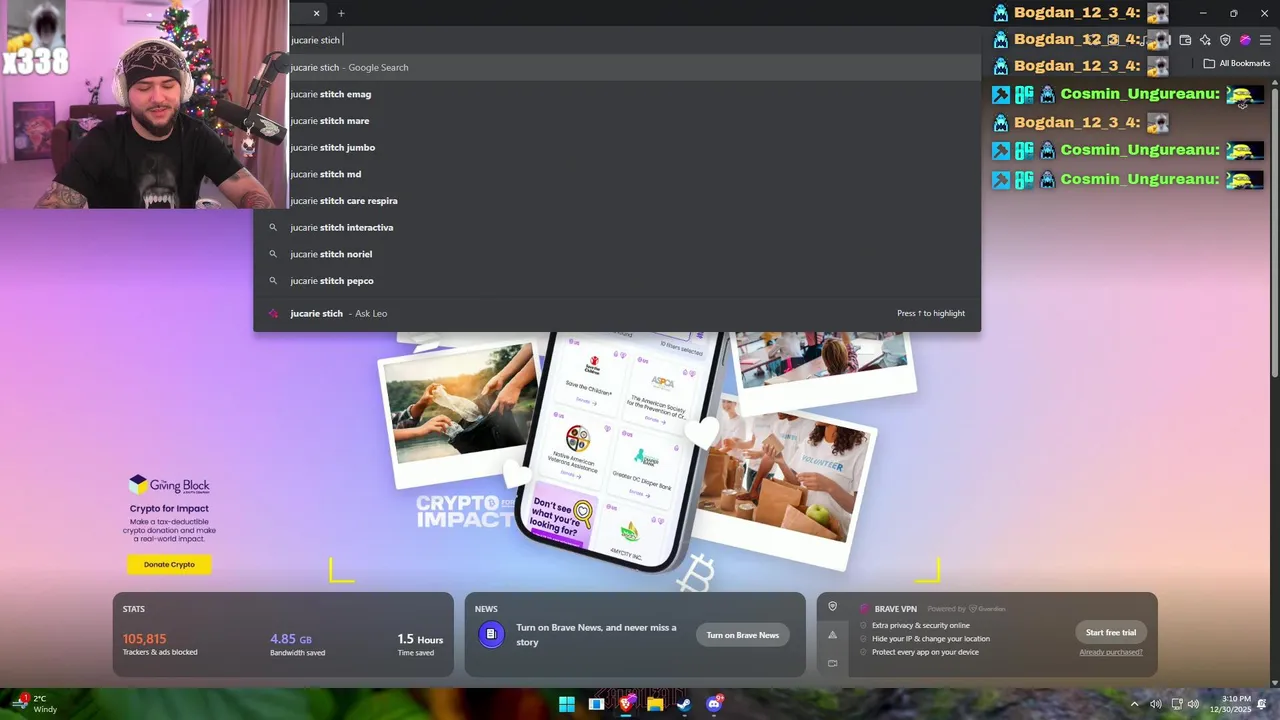Open the 'Already purchased?' link
The width and height of the screenshot is (1280, 720).
click(1111, 652)
